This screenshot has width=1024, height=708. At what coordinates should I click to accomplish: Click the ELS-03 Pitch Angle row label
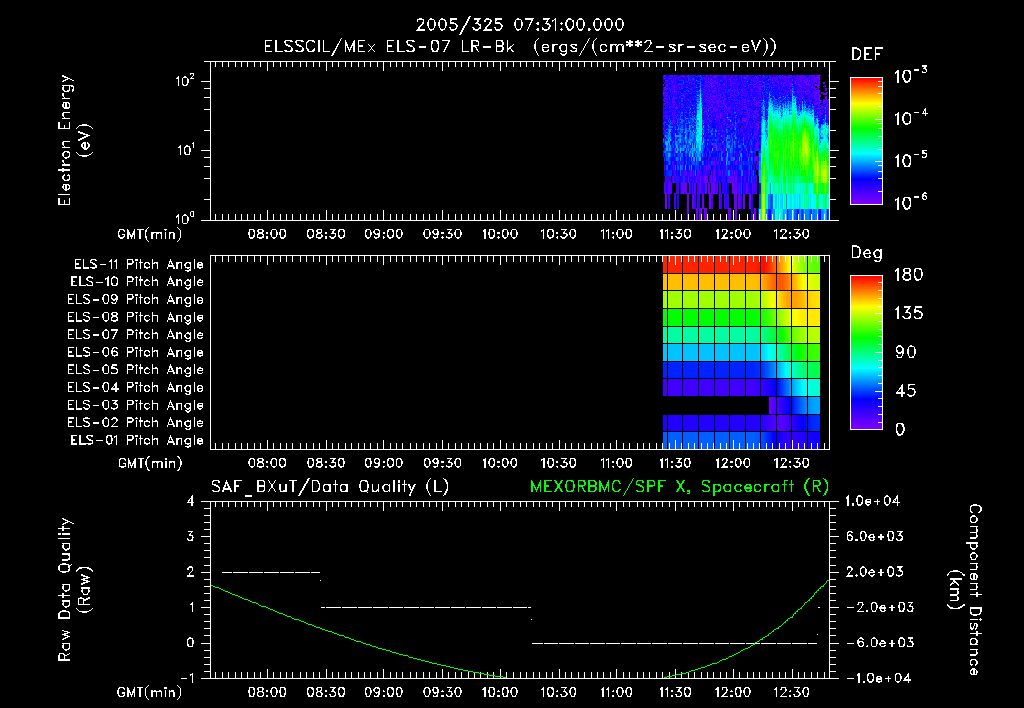click(135, 406)
